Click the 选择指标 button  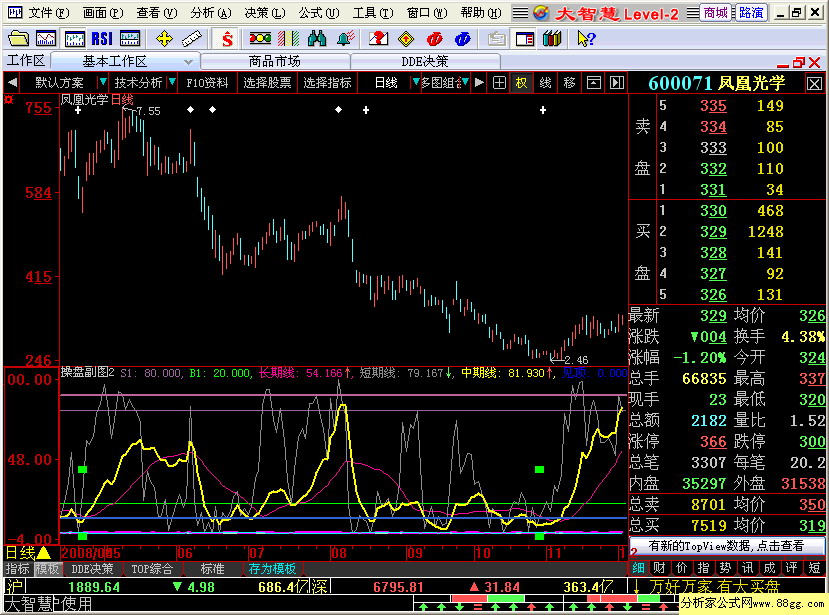[327, 82]
